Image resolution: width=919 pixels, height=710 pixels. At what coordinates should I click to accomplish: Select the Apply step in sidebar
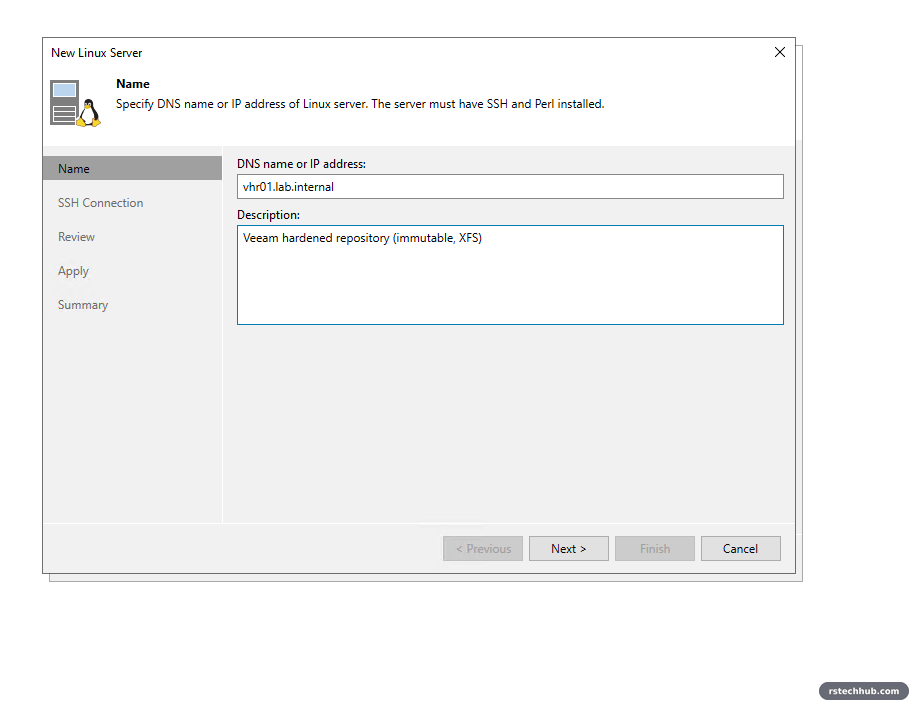tap(73, 271)
